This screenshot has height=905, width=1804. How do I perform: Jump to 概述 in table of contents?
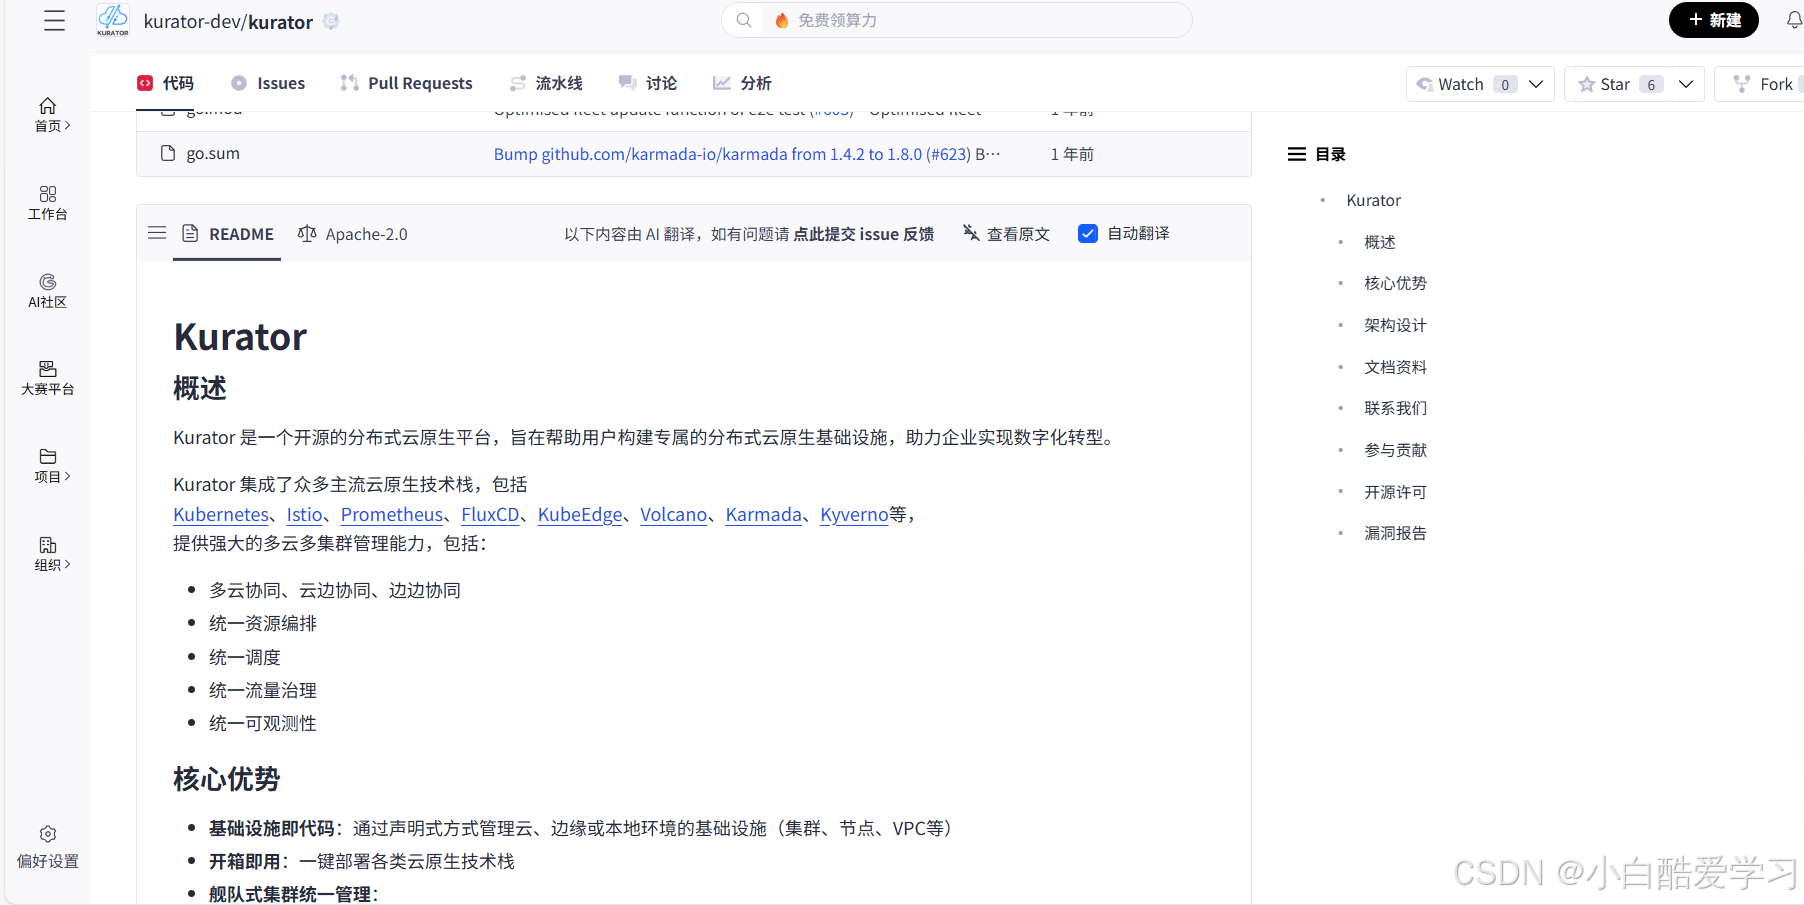click(x=1380, y=242)
